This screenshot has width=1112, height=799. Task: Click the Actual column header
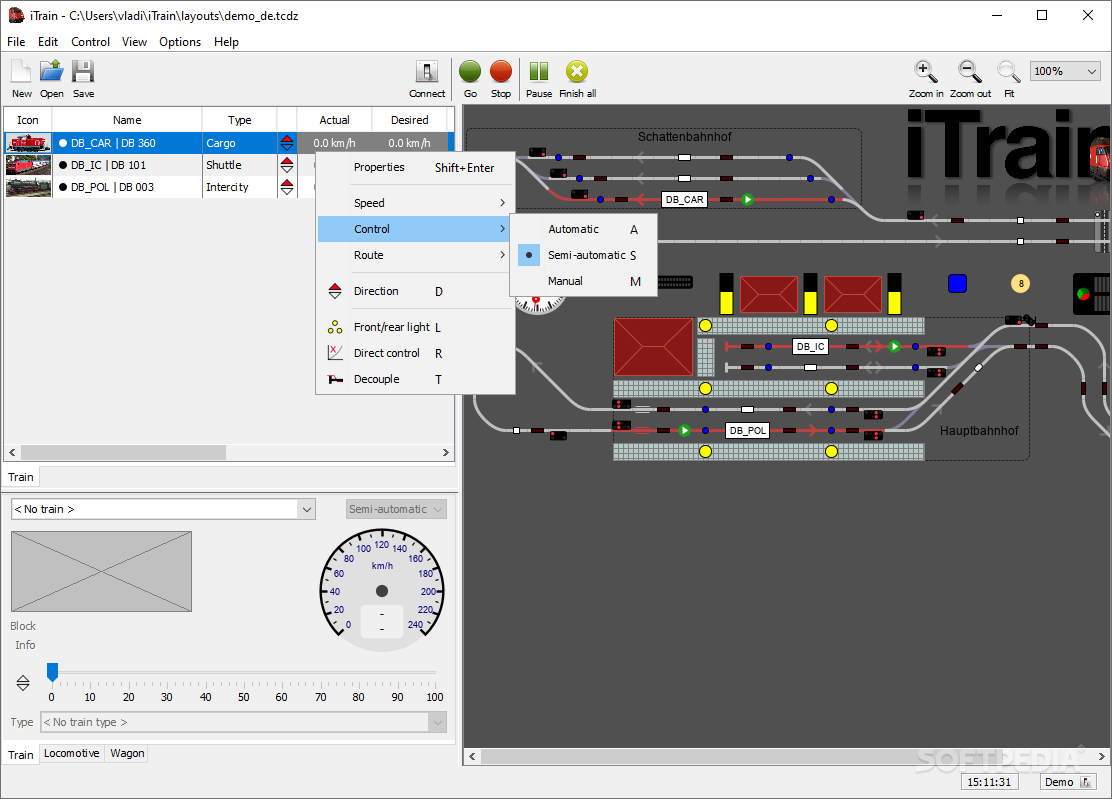click(x=334, y=120)
